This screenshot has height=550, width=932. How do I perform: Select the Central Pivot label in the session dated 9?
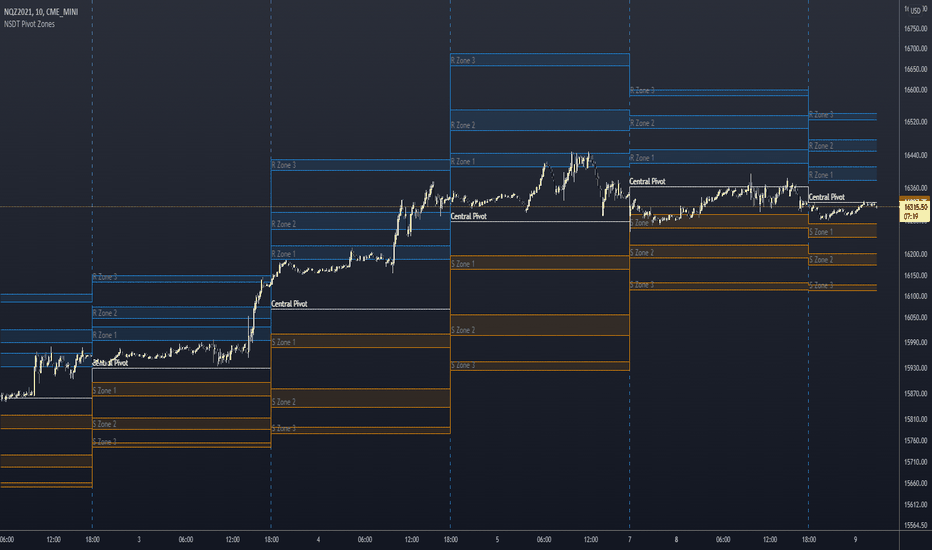[827, 197]
